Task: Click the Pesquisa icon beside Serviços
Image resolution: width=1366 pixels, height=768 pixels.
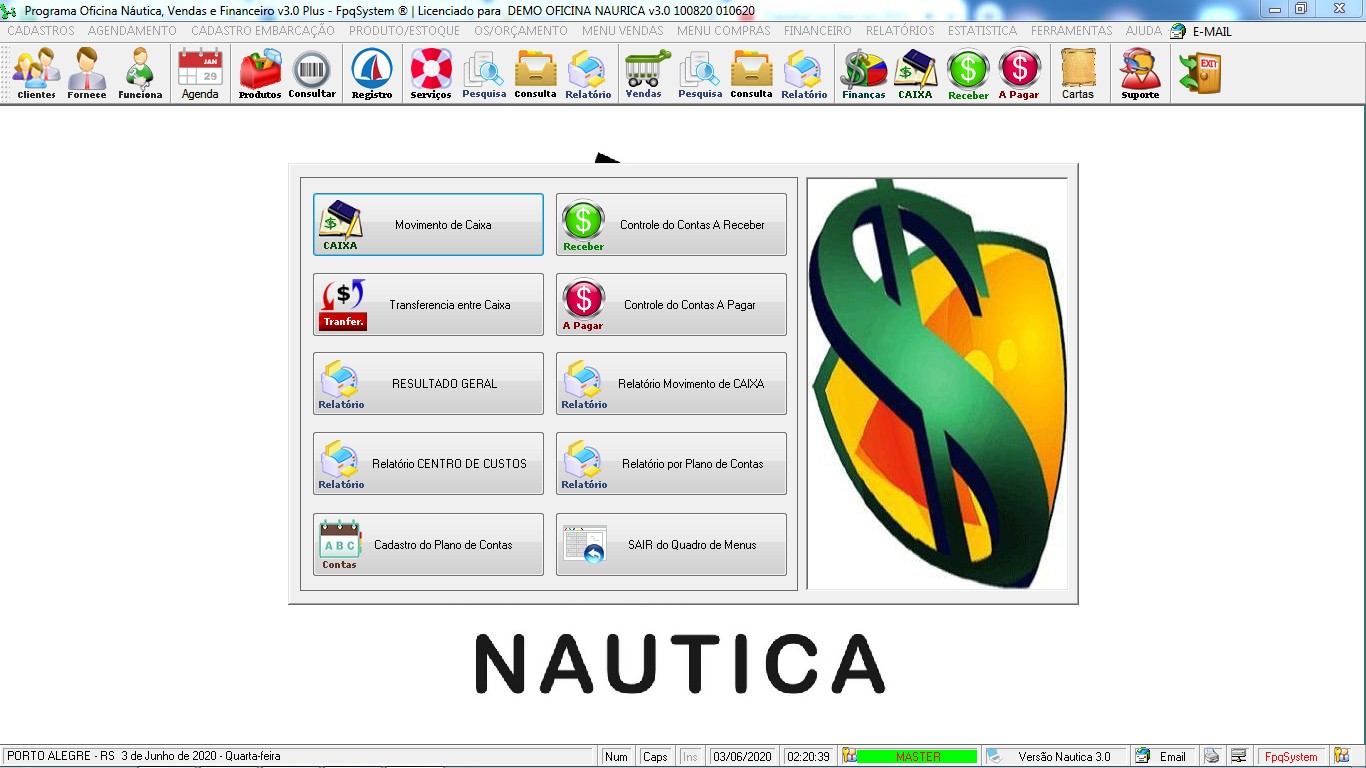Action: [484, 74]
